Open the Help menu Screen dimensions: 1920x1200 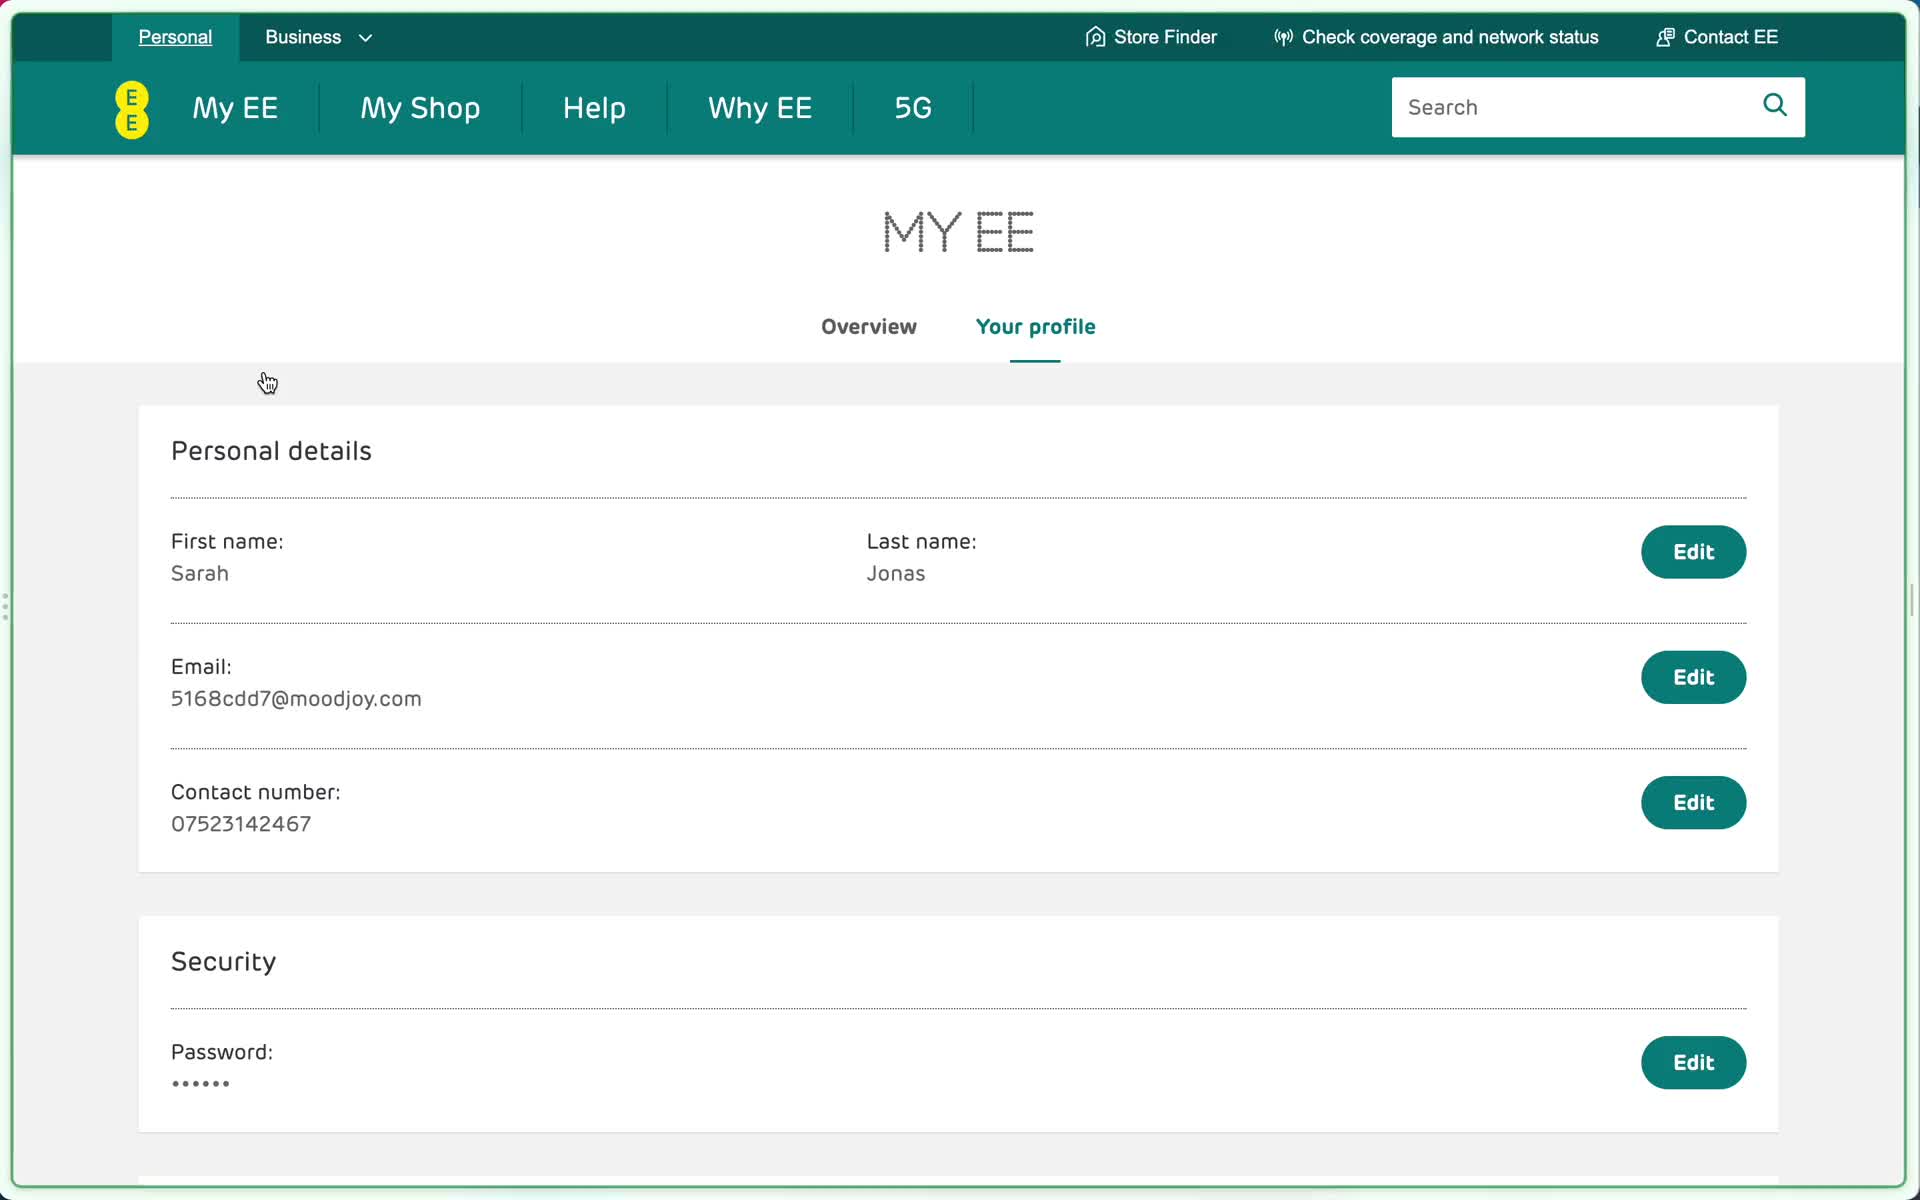pos(594,108)
